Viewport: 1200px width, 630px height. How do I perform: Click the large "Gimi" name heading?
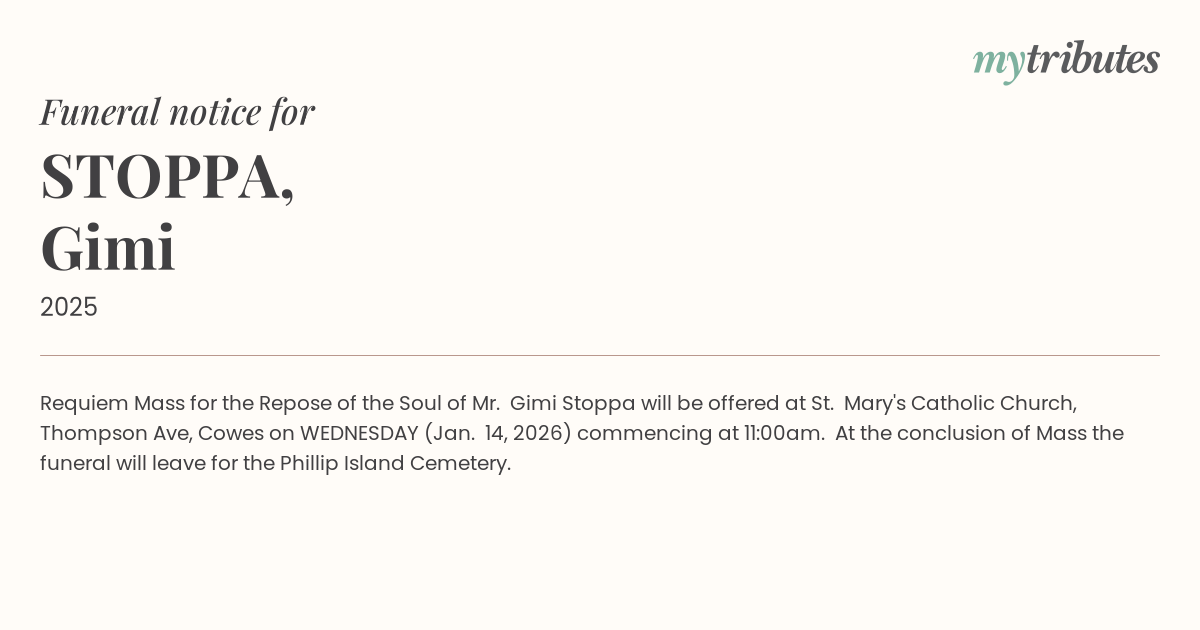click(108, 248)
